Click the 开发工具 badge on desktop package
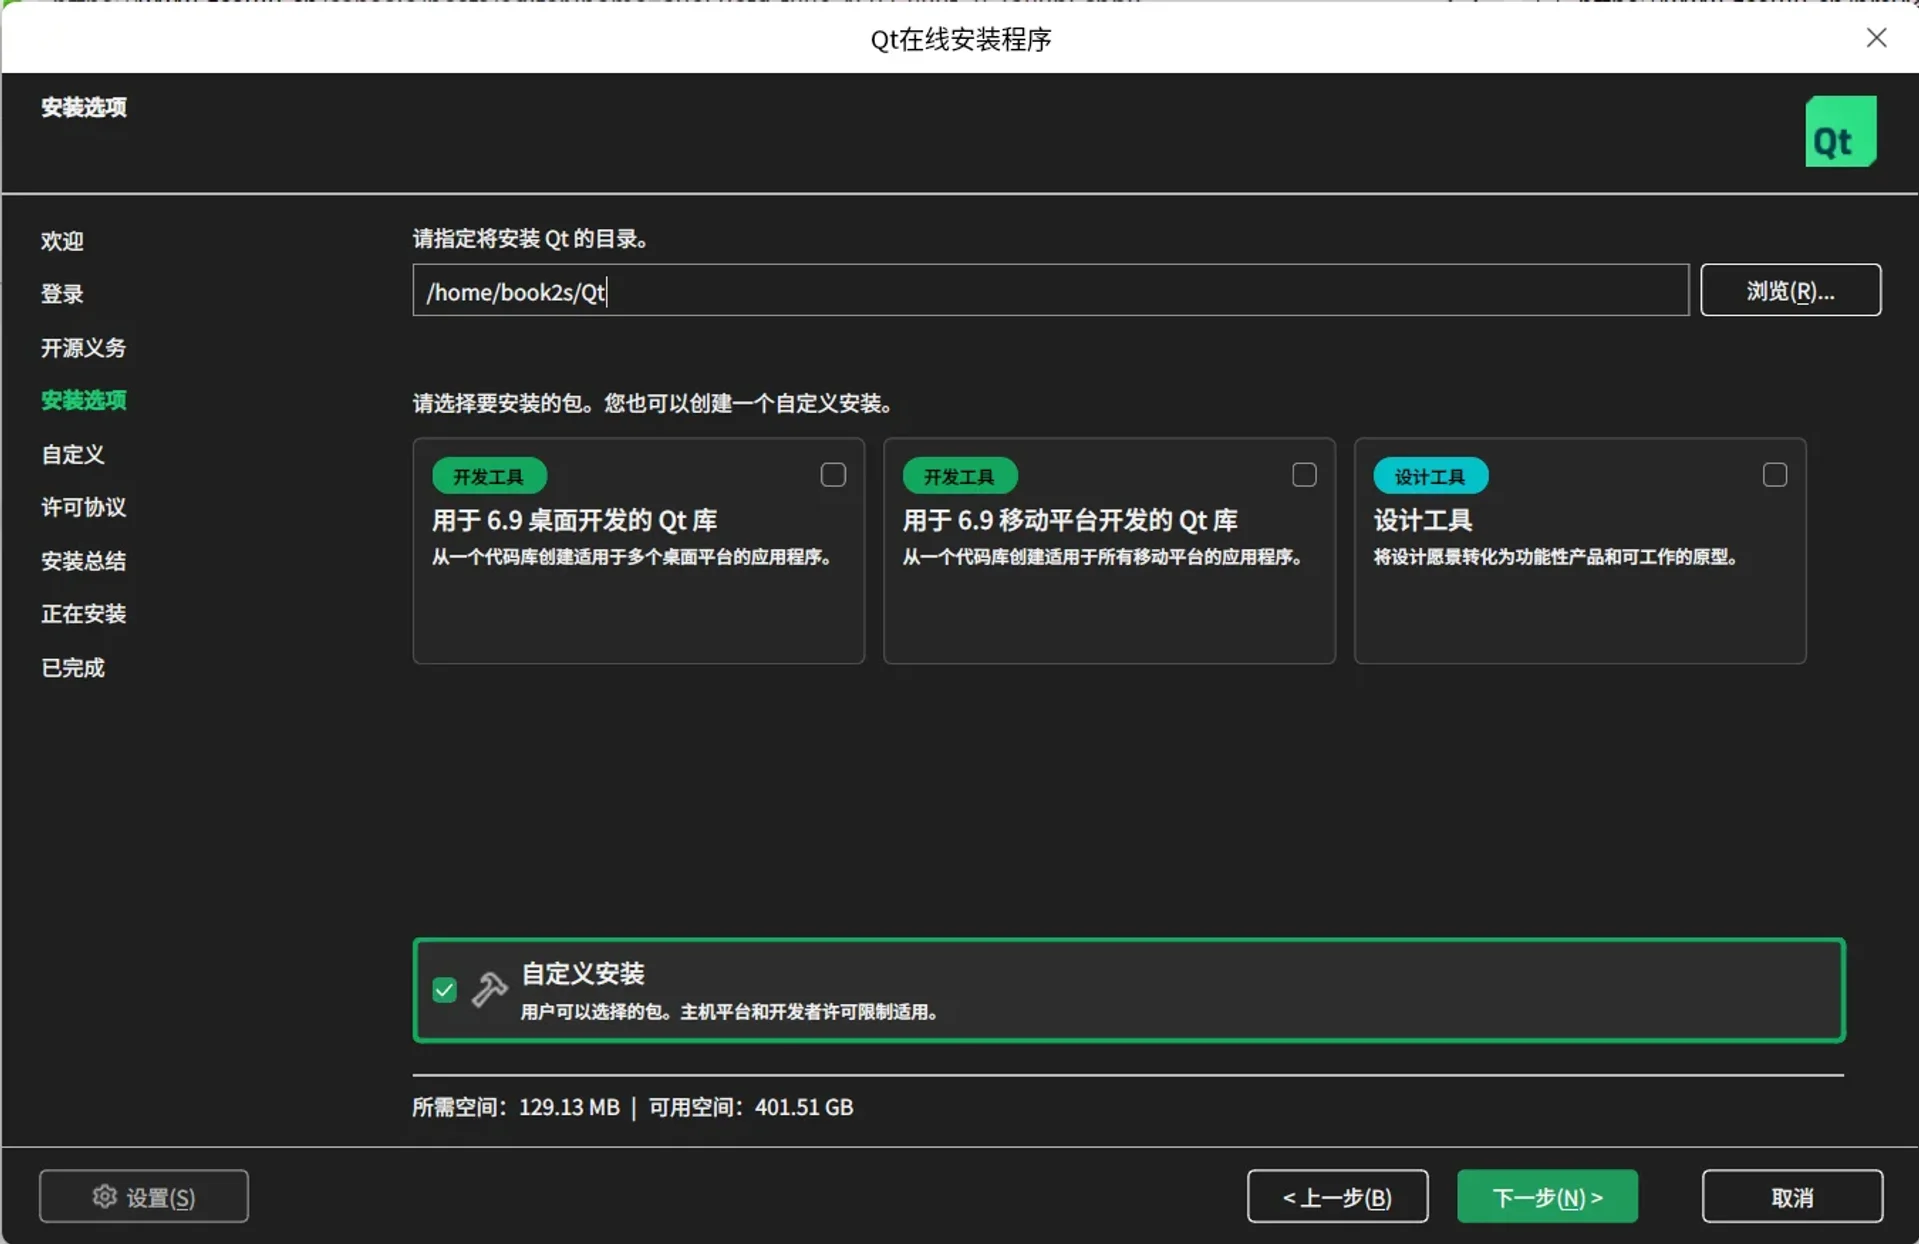 pyautogui.click(x=489, y=476)
